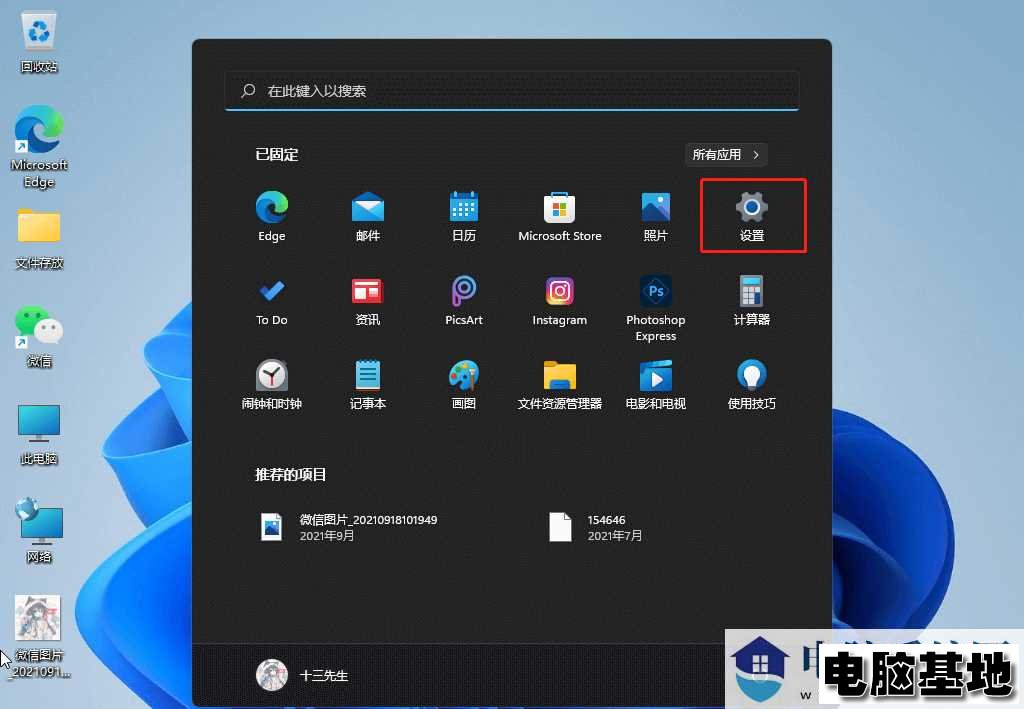This screenshot has width=1024, height=709.
Task: Open Instagram app
Action: pyautogui.click(x=560, y=301)
